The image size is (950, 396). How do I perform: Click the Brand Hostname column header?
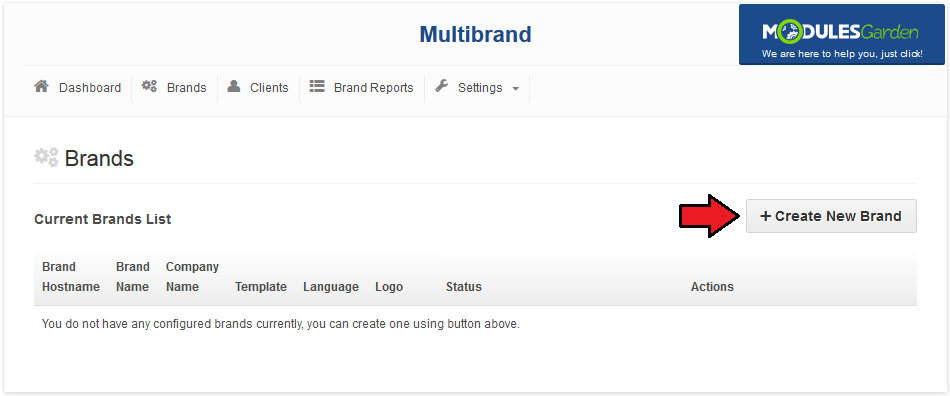coord(71,277)
